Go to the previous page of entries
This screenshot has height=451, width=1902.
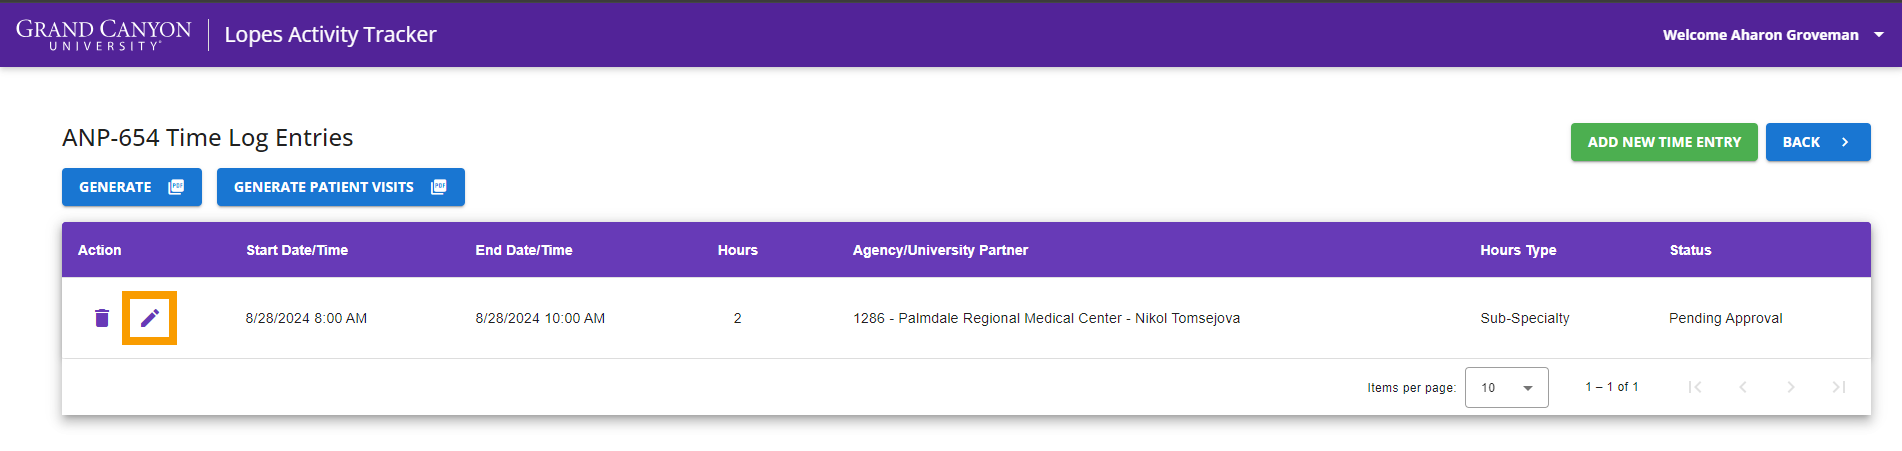click(x=1742, y=387)
